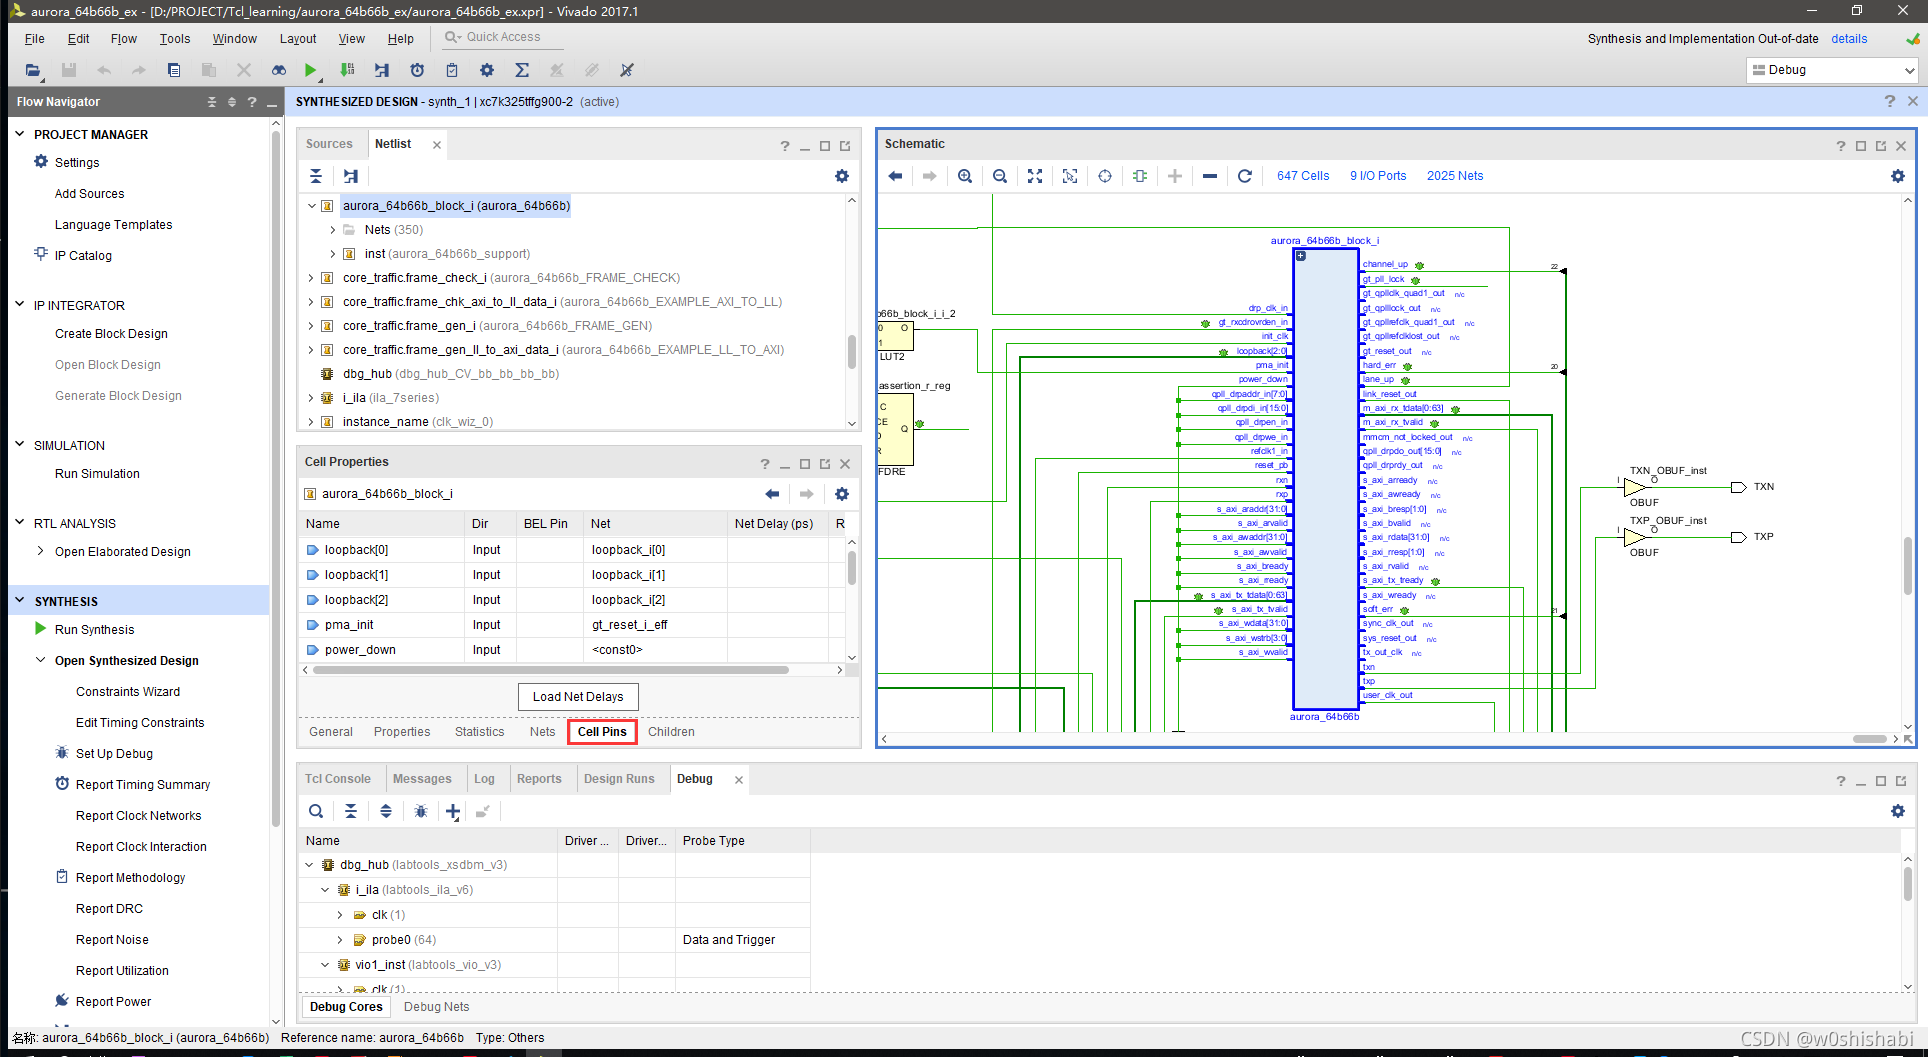The image size is (1928, 1057).
Task: Switch to the Tcl Console tab
Action: [338, 779]
